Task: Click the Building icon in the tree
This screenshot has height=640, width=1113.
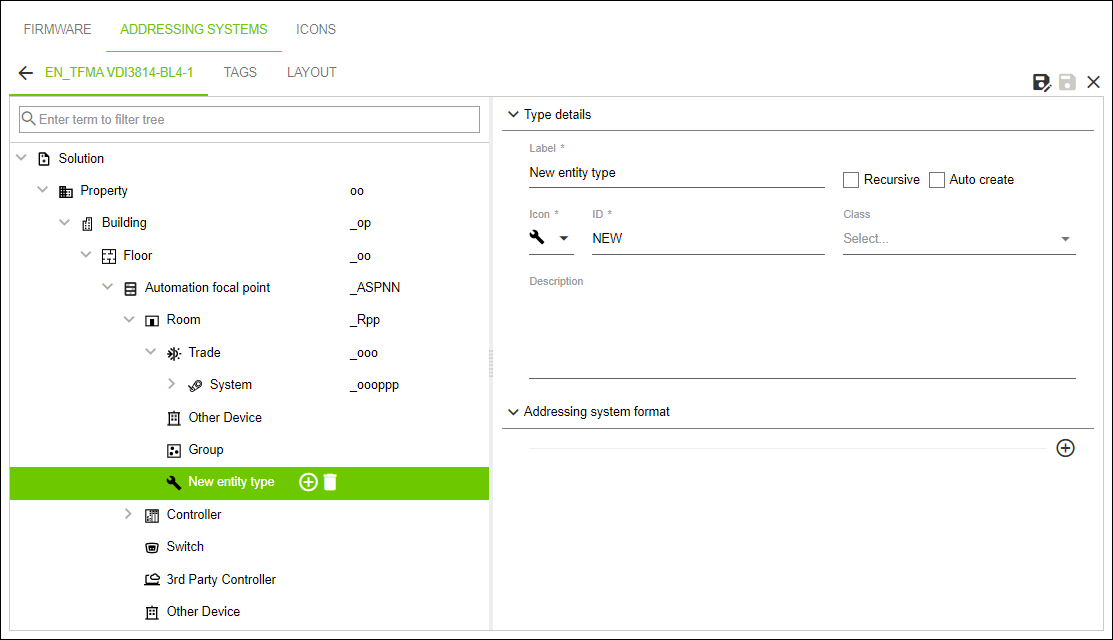Action: 87,223
